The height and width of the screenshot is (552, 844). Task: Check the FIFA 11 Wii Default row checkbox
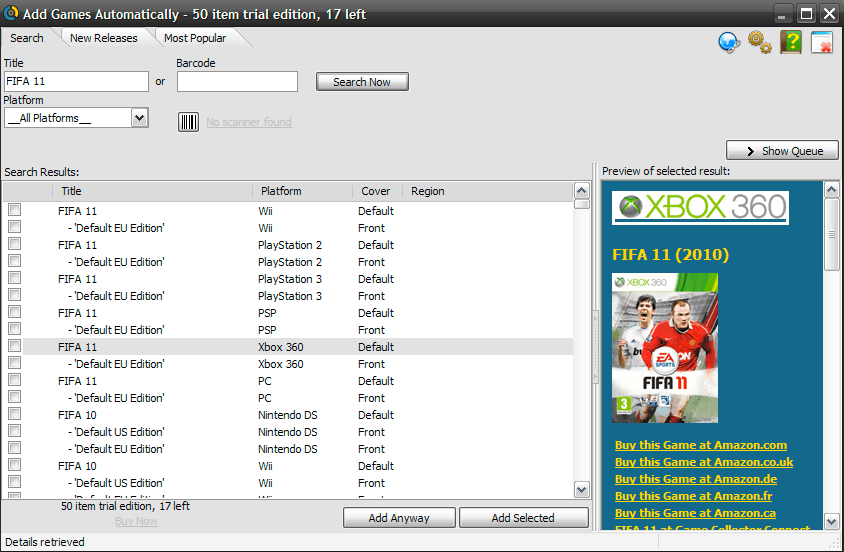pyautogui.click(x=15, y=210)
